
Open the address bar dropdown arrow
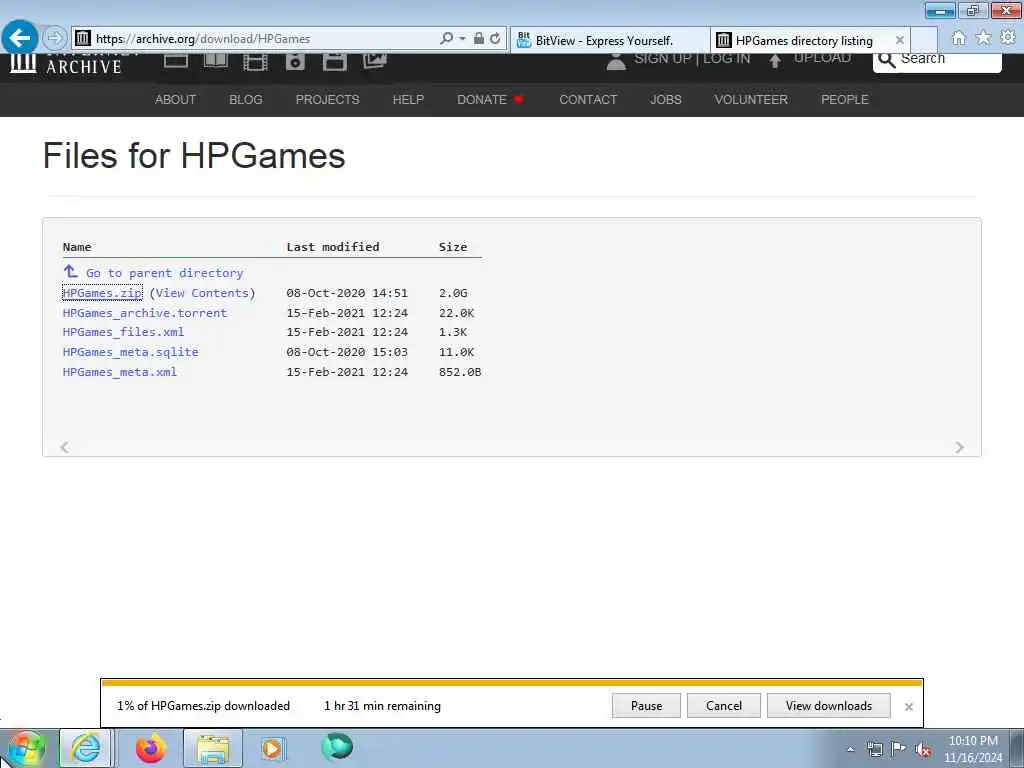pyautogui.click(x=462, y=39)
